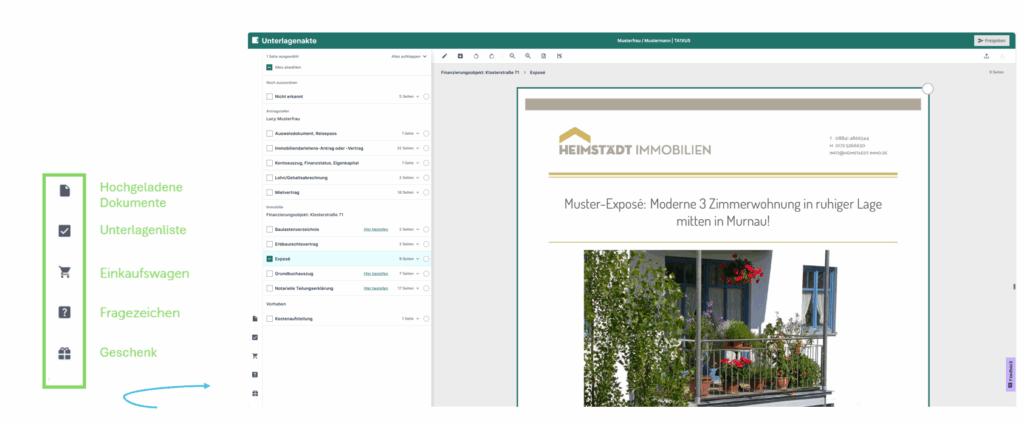The width and height of the screenshot is (1024, 425).
Task: Expand all with Alles aufklappen
Action: 409,57
